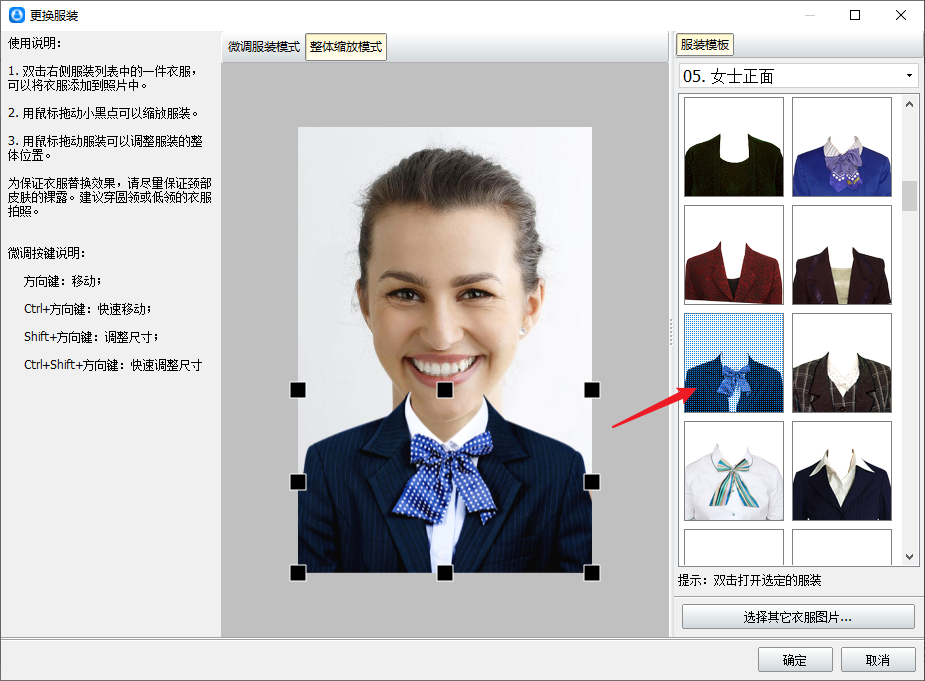This screenshot has height=681, width=925.
Task: Choose the plaid gray blazer thumbnail
Action: pyautogui.click(x=842, y=363)
